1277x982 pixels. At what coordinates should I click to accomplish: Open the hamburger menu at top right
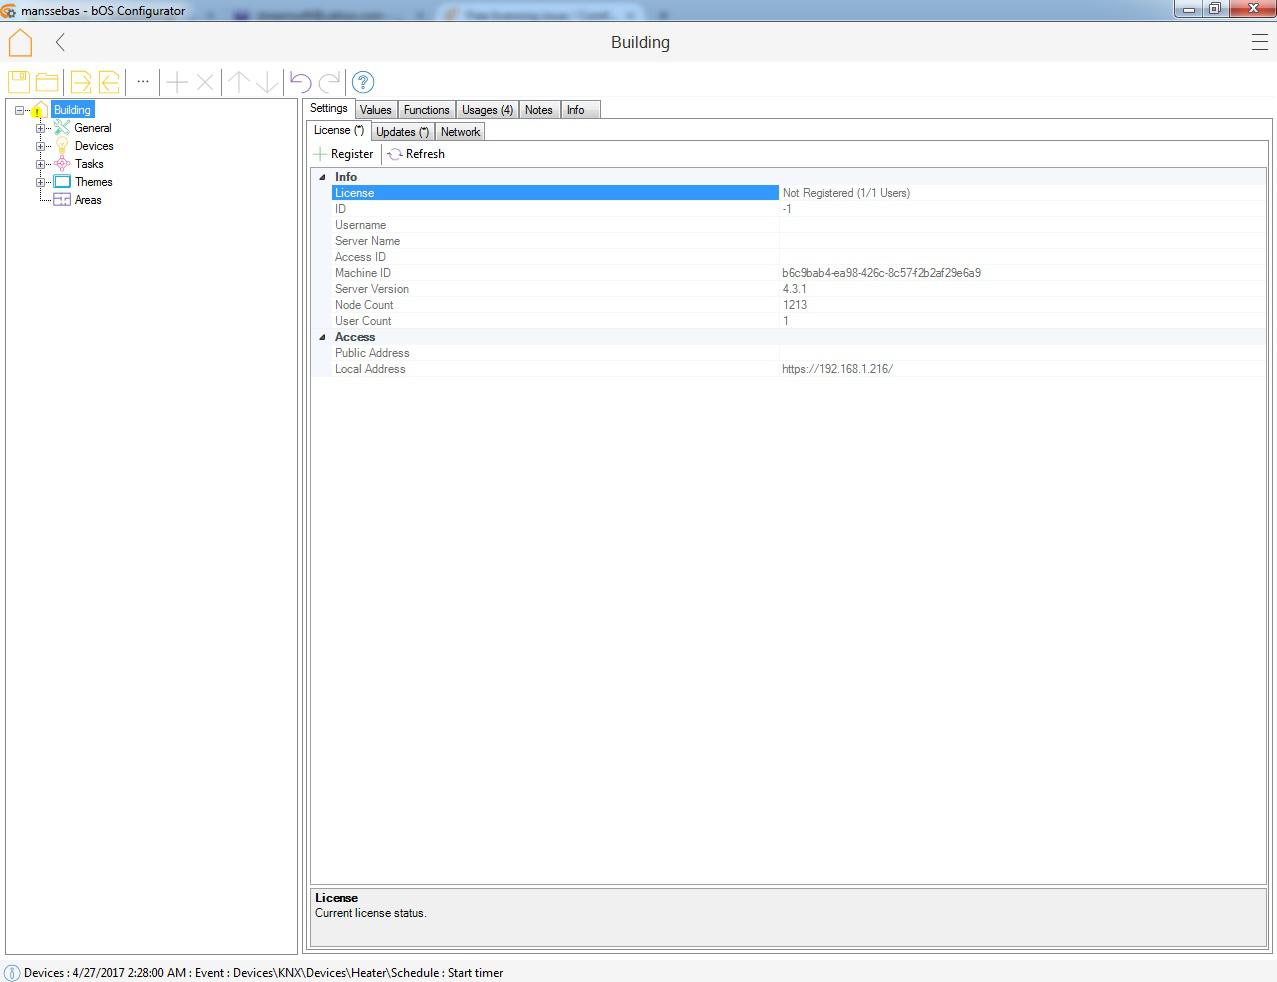(1259, 42)
